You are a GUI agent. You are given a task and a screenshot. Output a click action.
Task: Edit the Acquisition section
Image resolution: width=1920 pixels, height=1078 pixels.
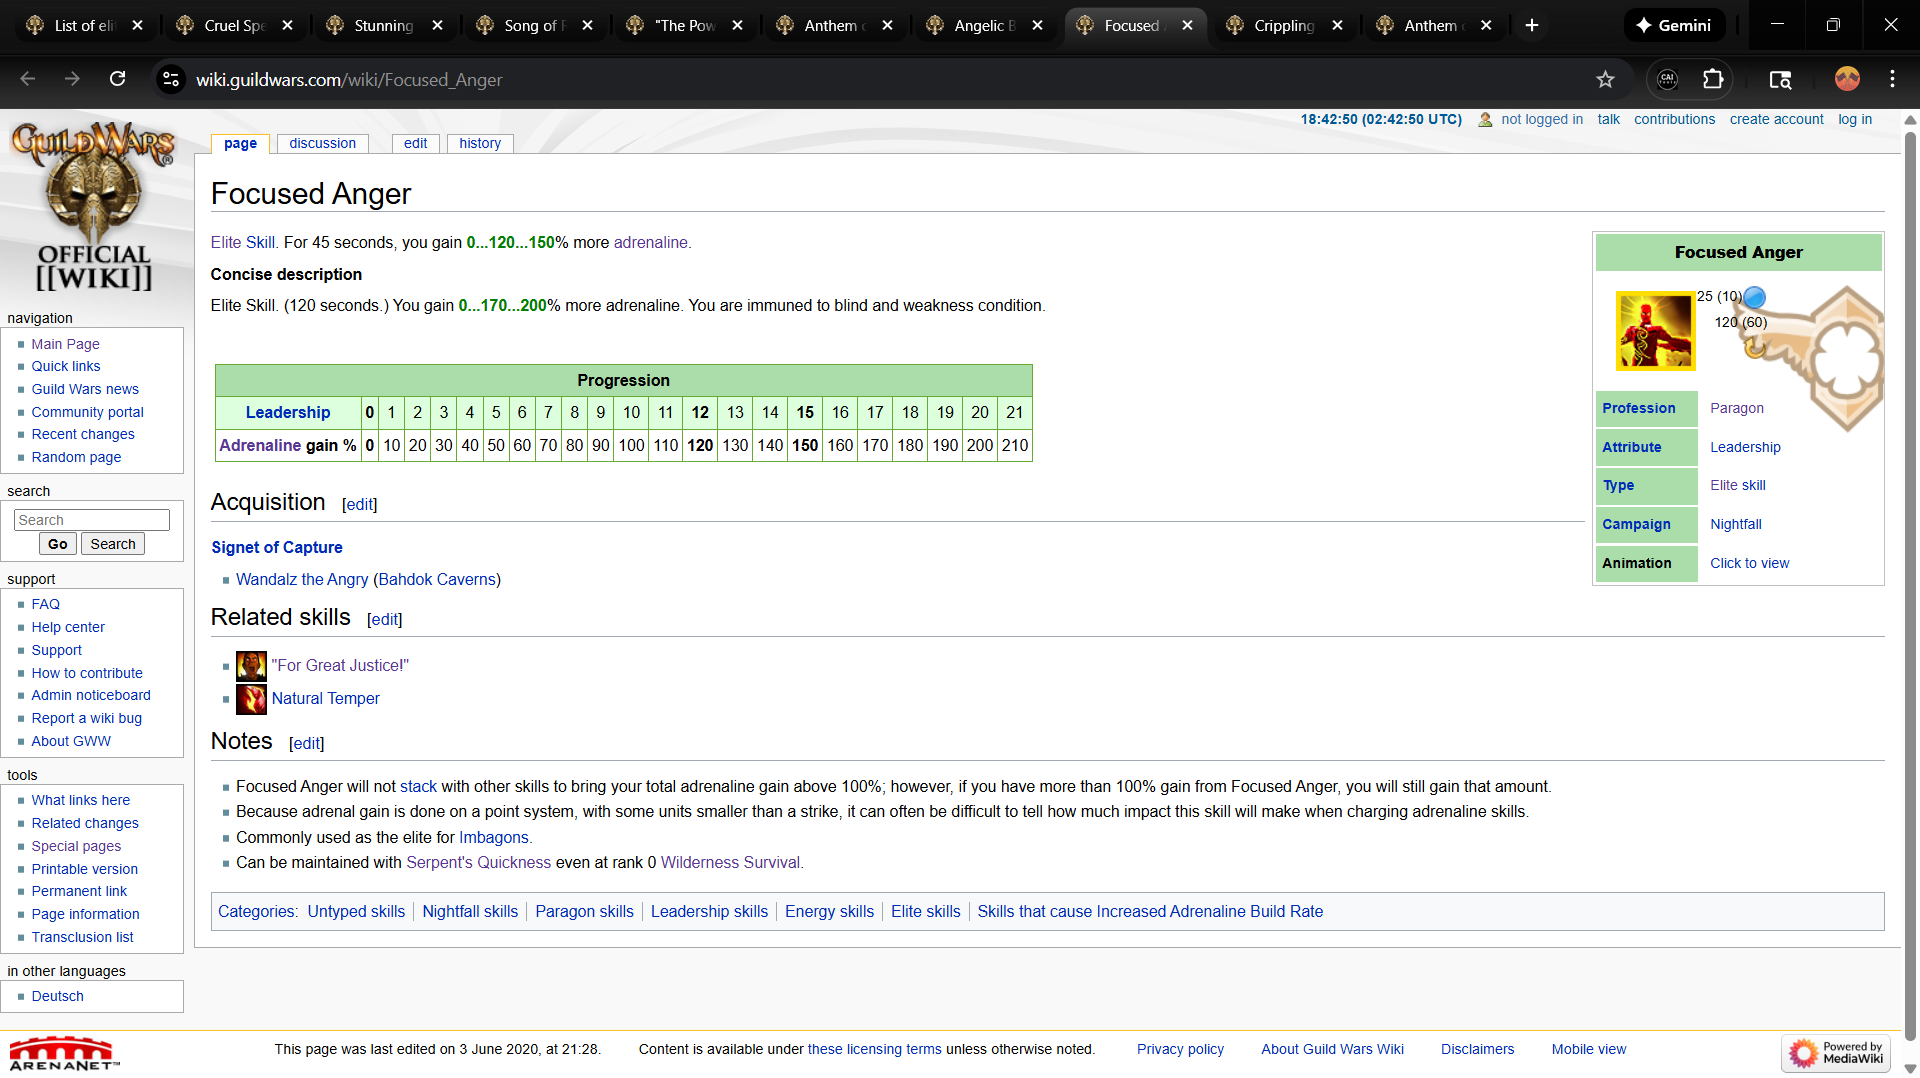pos(360,505)
